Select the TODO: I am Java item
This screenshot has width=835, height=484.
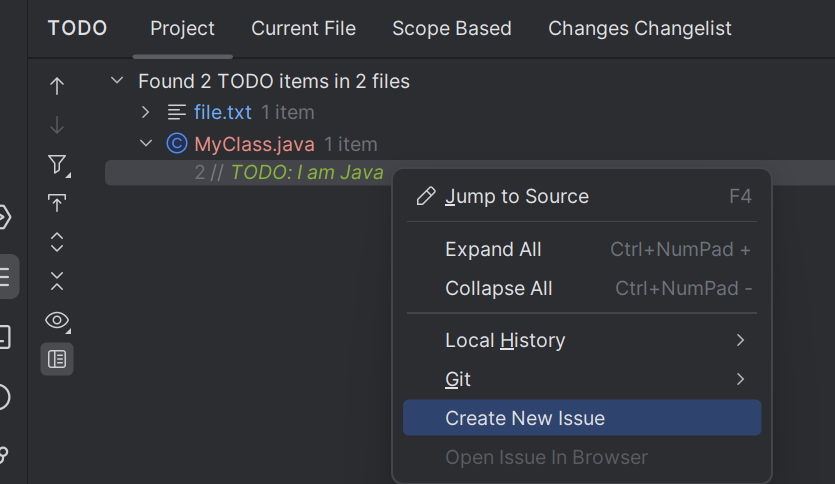tap(306, 172)
